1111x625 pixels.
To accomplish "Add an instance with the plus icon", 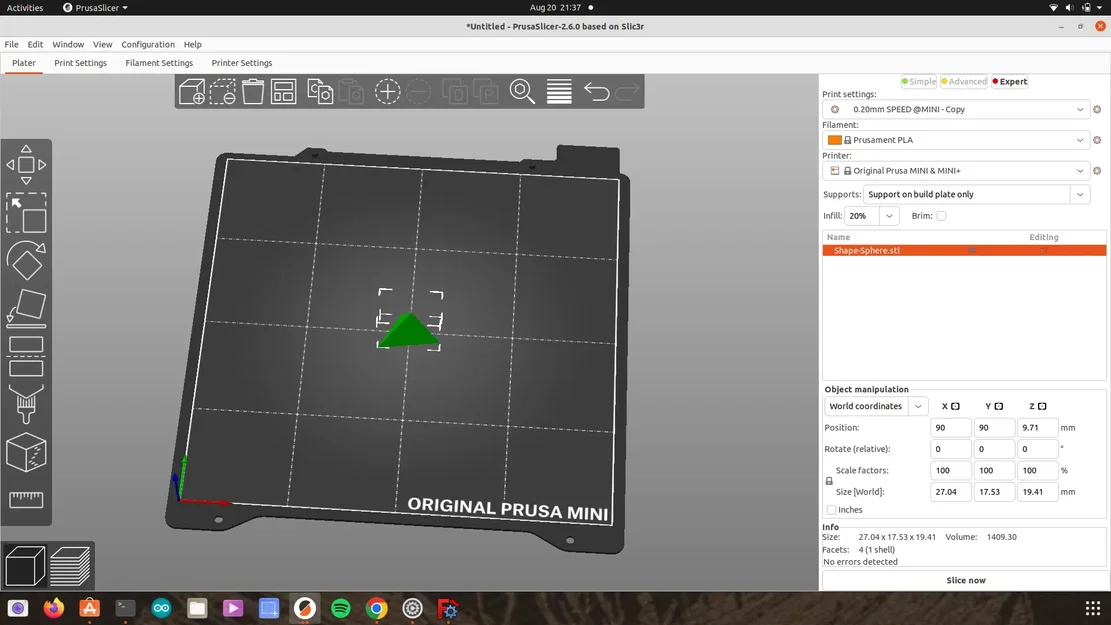I will [x=388, y=92].
